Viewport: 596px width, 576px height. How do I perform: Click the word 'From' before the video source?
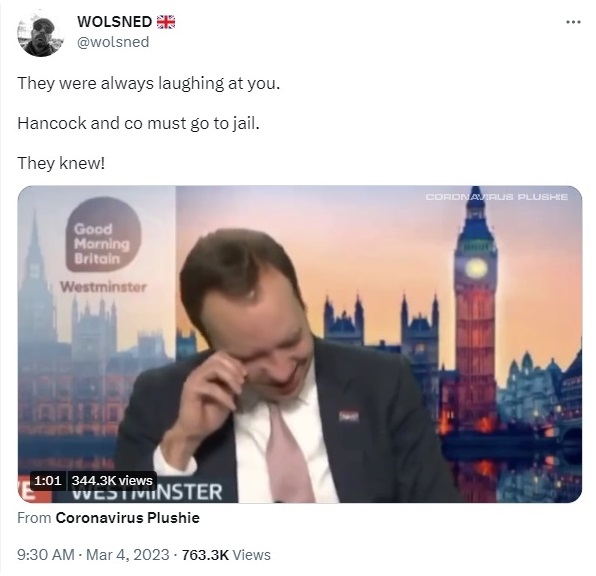click(x=34, y=518)
